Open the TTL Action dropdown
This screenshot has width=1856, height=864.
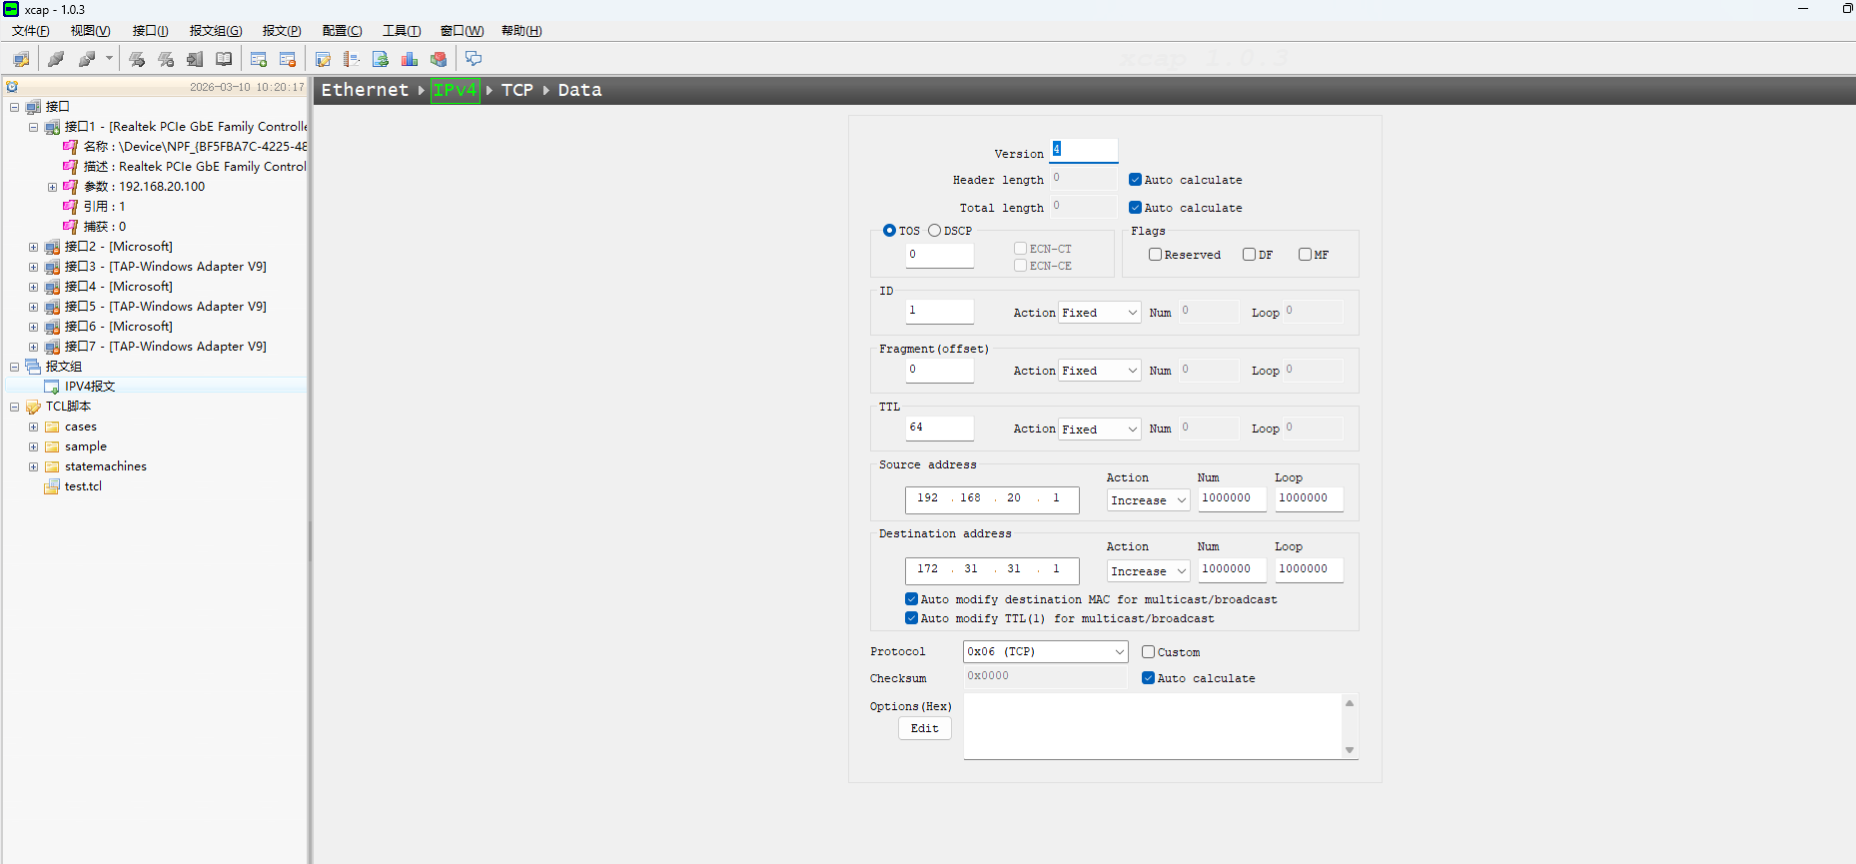(1099, 429)
